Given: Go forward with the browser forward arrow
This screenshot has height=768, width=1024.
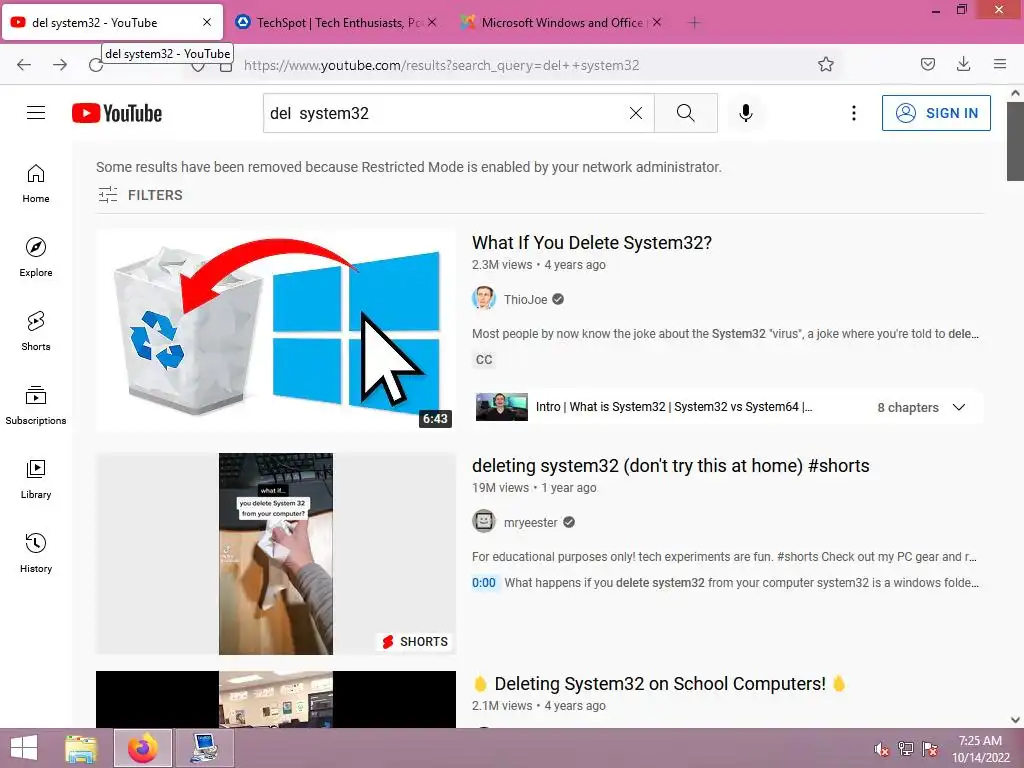Looking at the screenshot, I should pos(60,65).
